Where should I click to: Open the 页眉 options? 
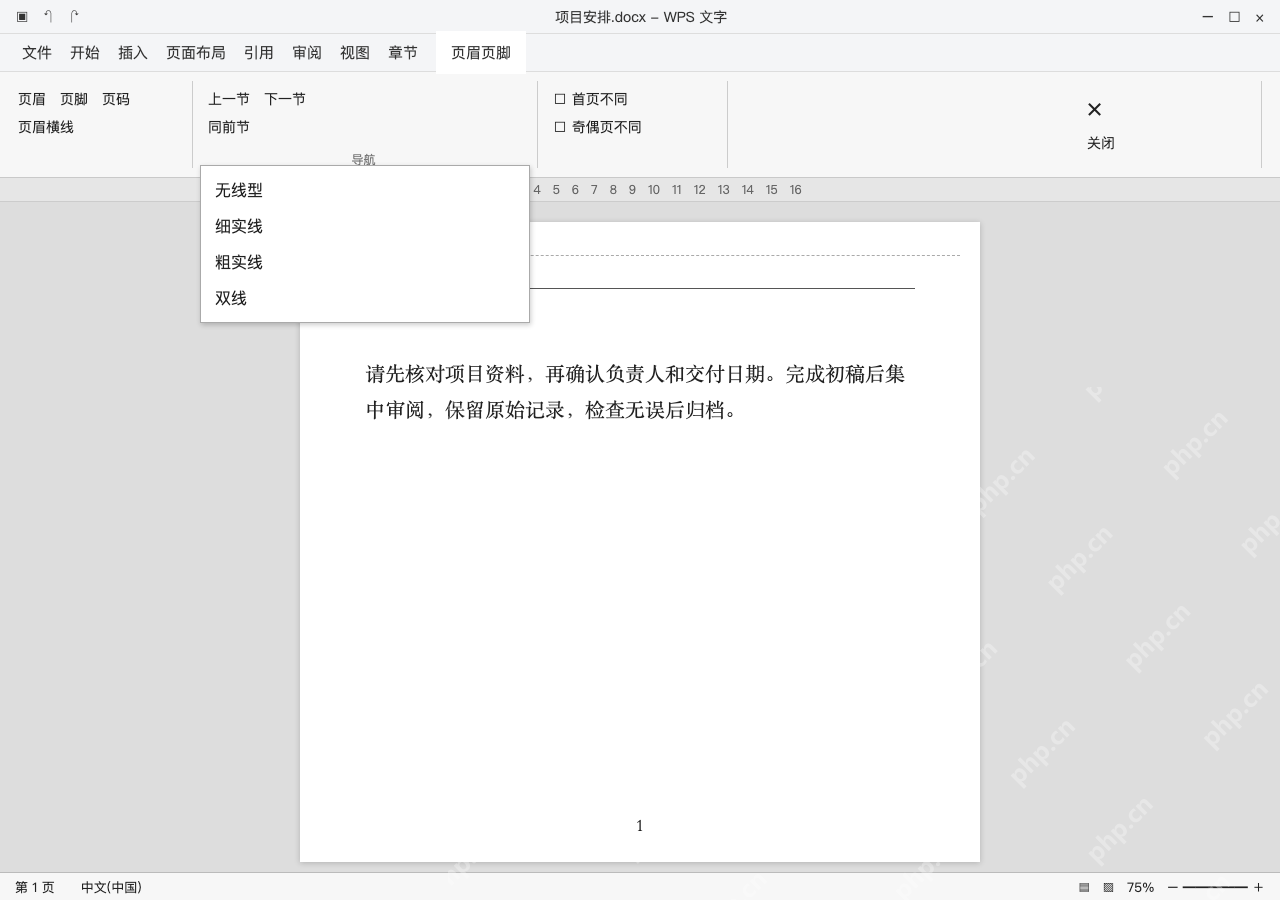(32, 99)
